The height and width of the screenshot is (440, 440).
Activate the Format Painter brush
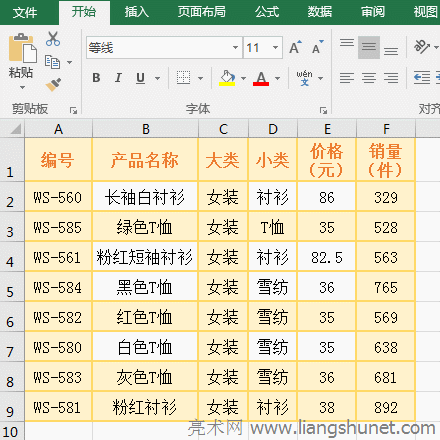[53, 84]
